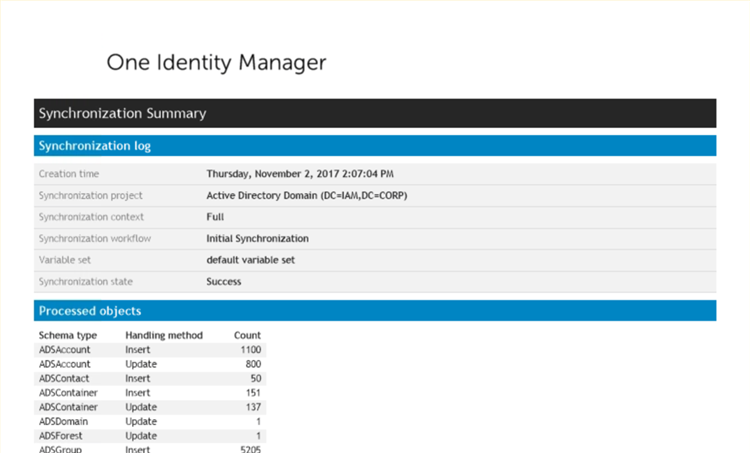Click Insert in the ADSContact row

[x=138, y=378]
